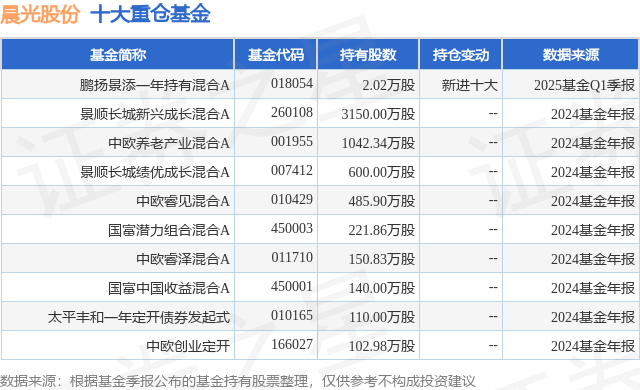Select the 十大重仓基金 heading
Screen dimensions: 640x390
click(150, 14)
